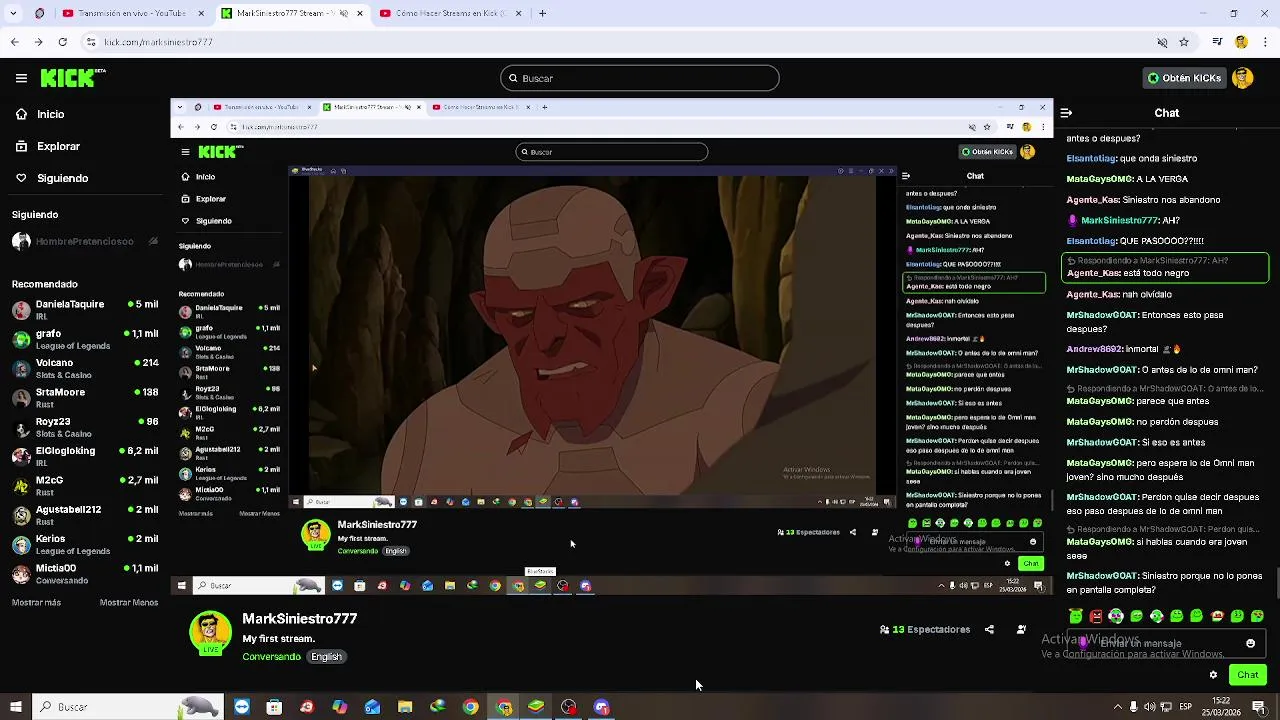Open the volume control in tray
This screenshot has height=720, width=1280.
(x=1149, y=707)
